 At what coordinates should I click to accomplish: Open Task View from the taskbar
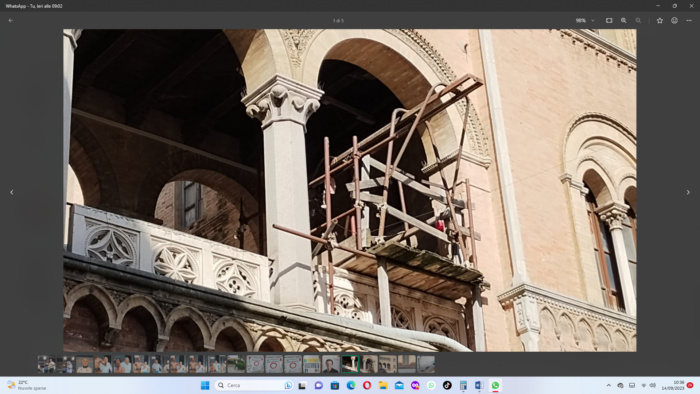(302, 386)
